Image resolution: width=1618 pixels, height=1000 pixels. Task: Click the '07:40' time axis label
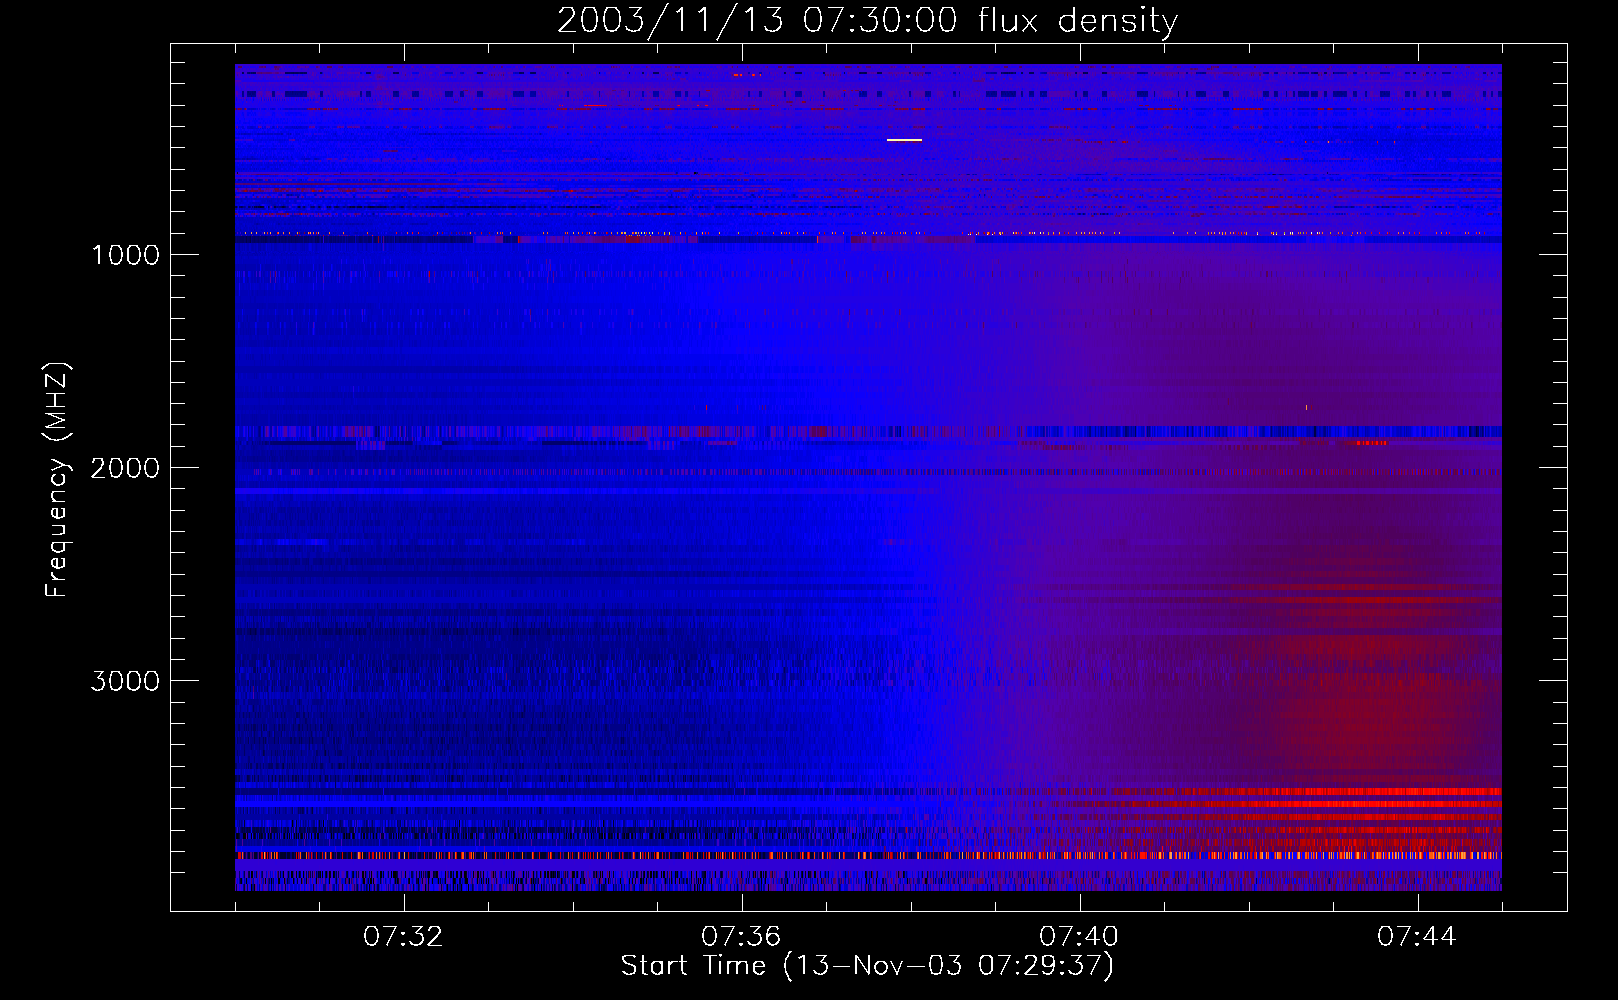pyautogui.click(x=1079, y=937)
